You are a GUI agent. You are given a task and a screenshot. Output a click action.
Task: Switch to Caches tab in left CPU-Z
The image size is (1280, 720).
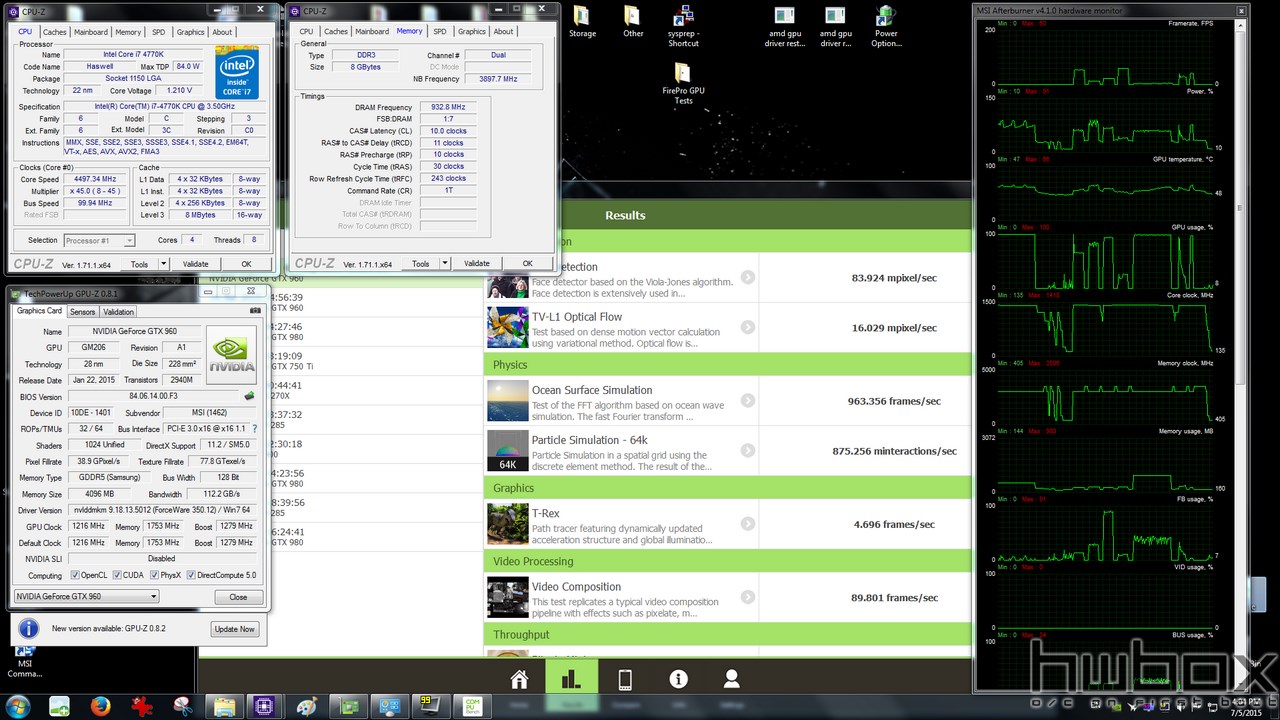54,32
